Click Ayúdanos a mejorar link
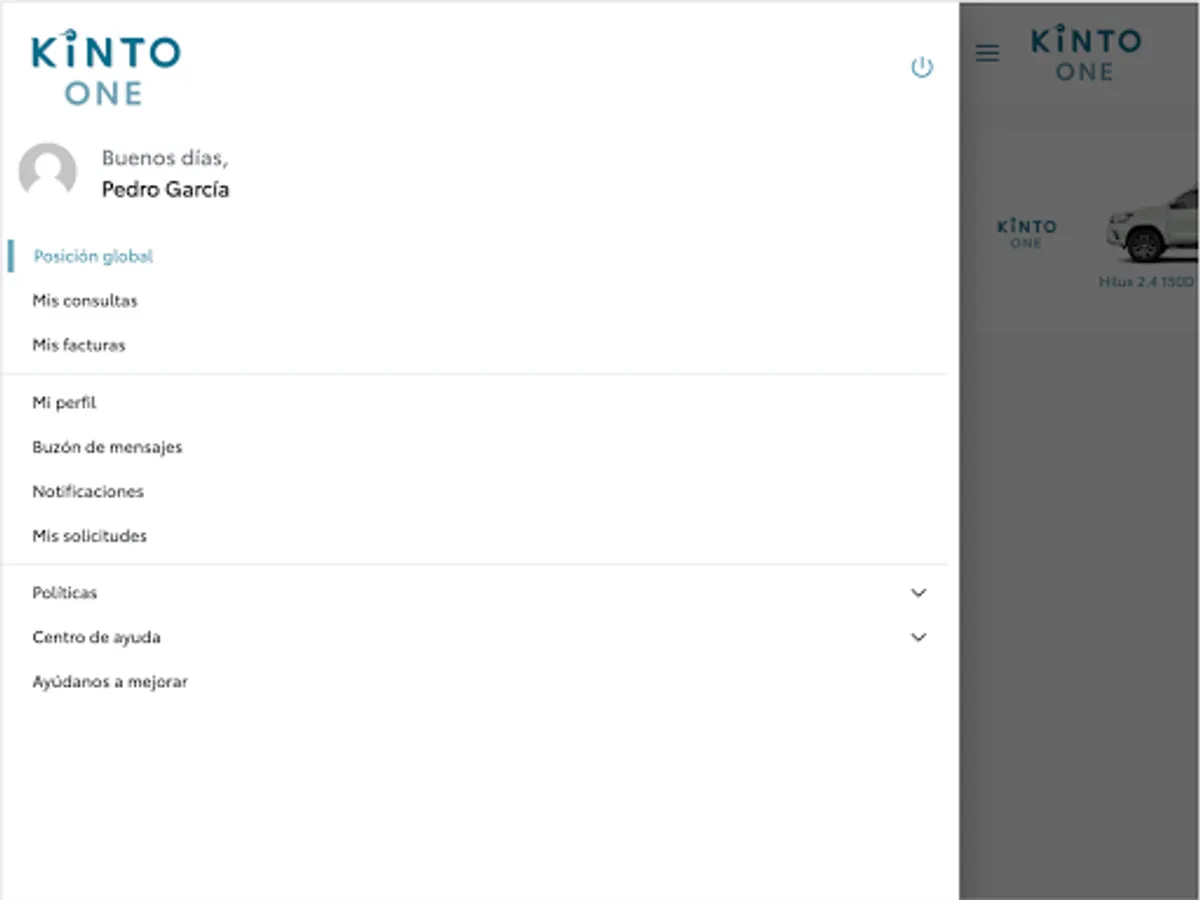This screenshot has height=900, width=1200. pyautogui.click(x=110, y=682)
